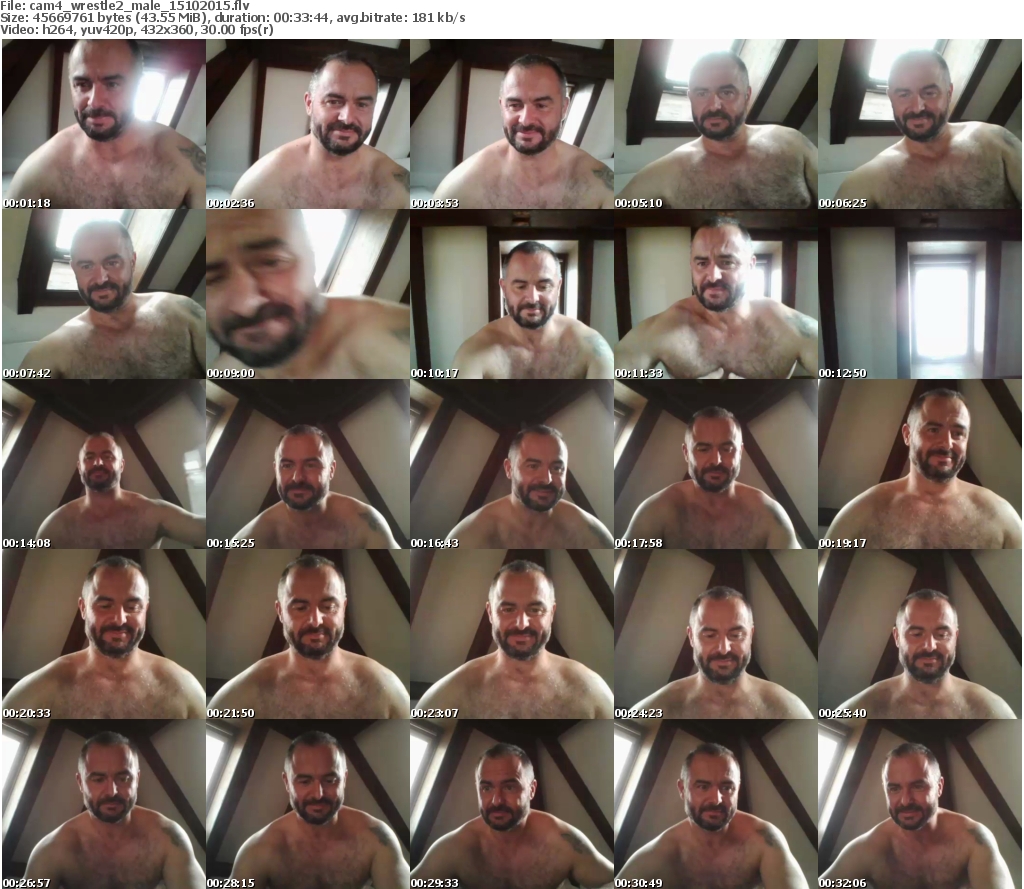Select the empty window frame at 00:12:50
Viewport: 1024px width, 889px height.
(920, 294)
